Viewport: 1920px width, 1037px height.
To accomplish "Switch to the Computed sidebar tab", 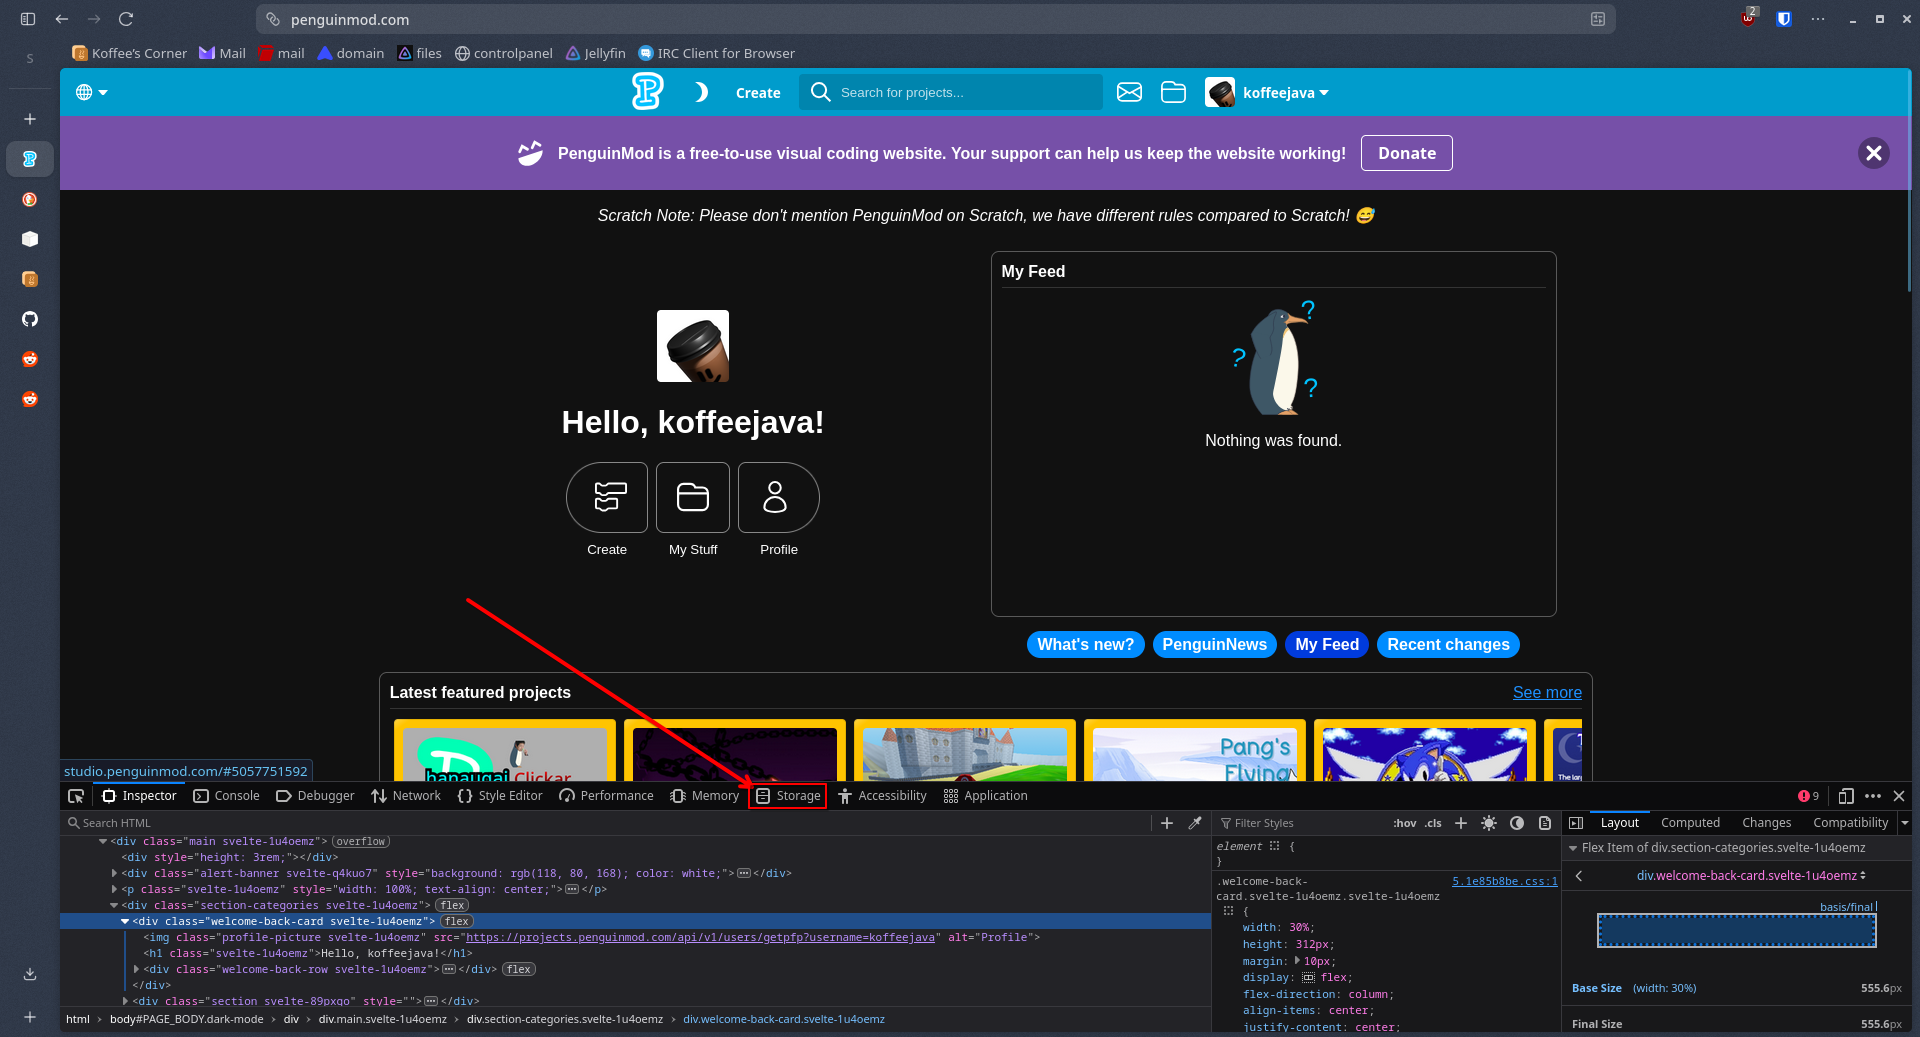I will click(1690, 823).
